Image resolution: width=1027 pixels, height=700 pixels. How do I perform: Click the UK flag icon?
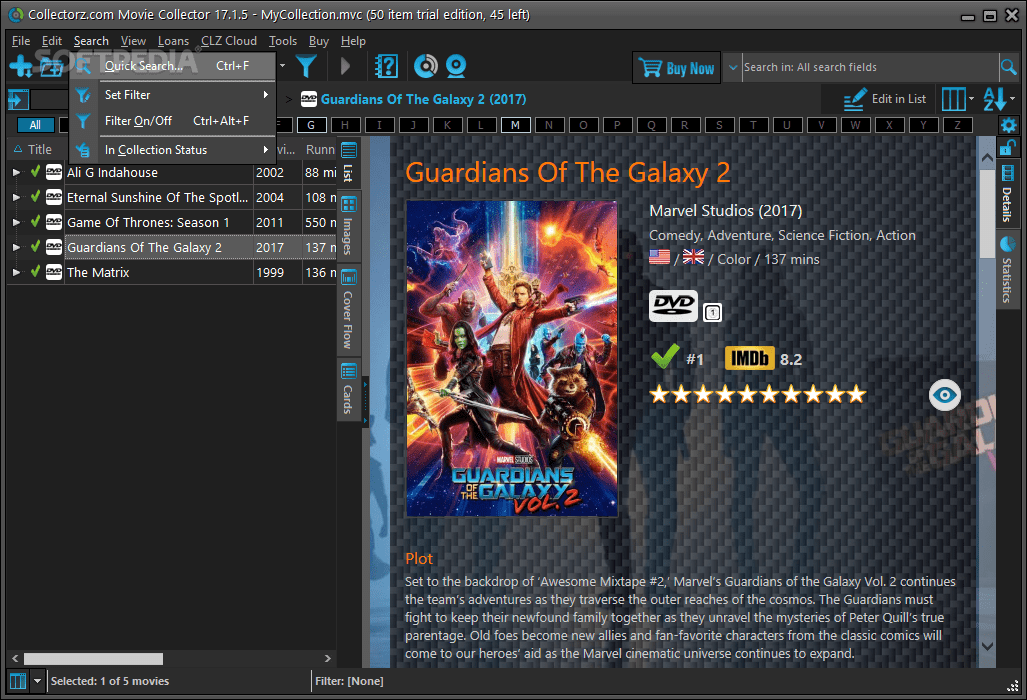tap(693, 257)
